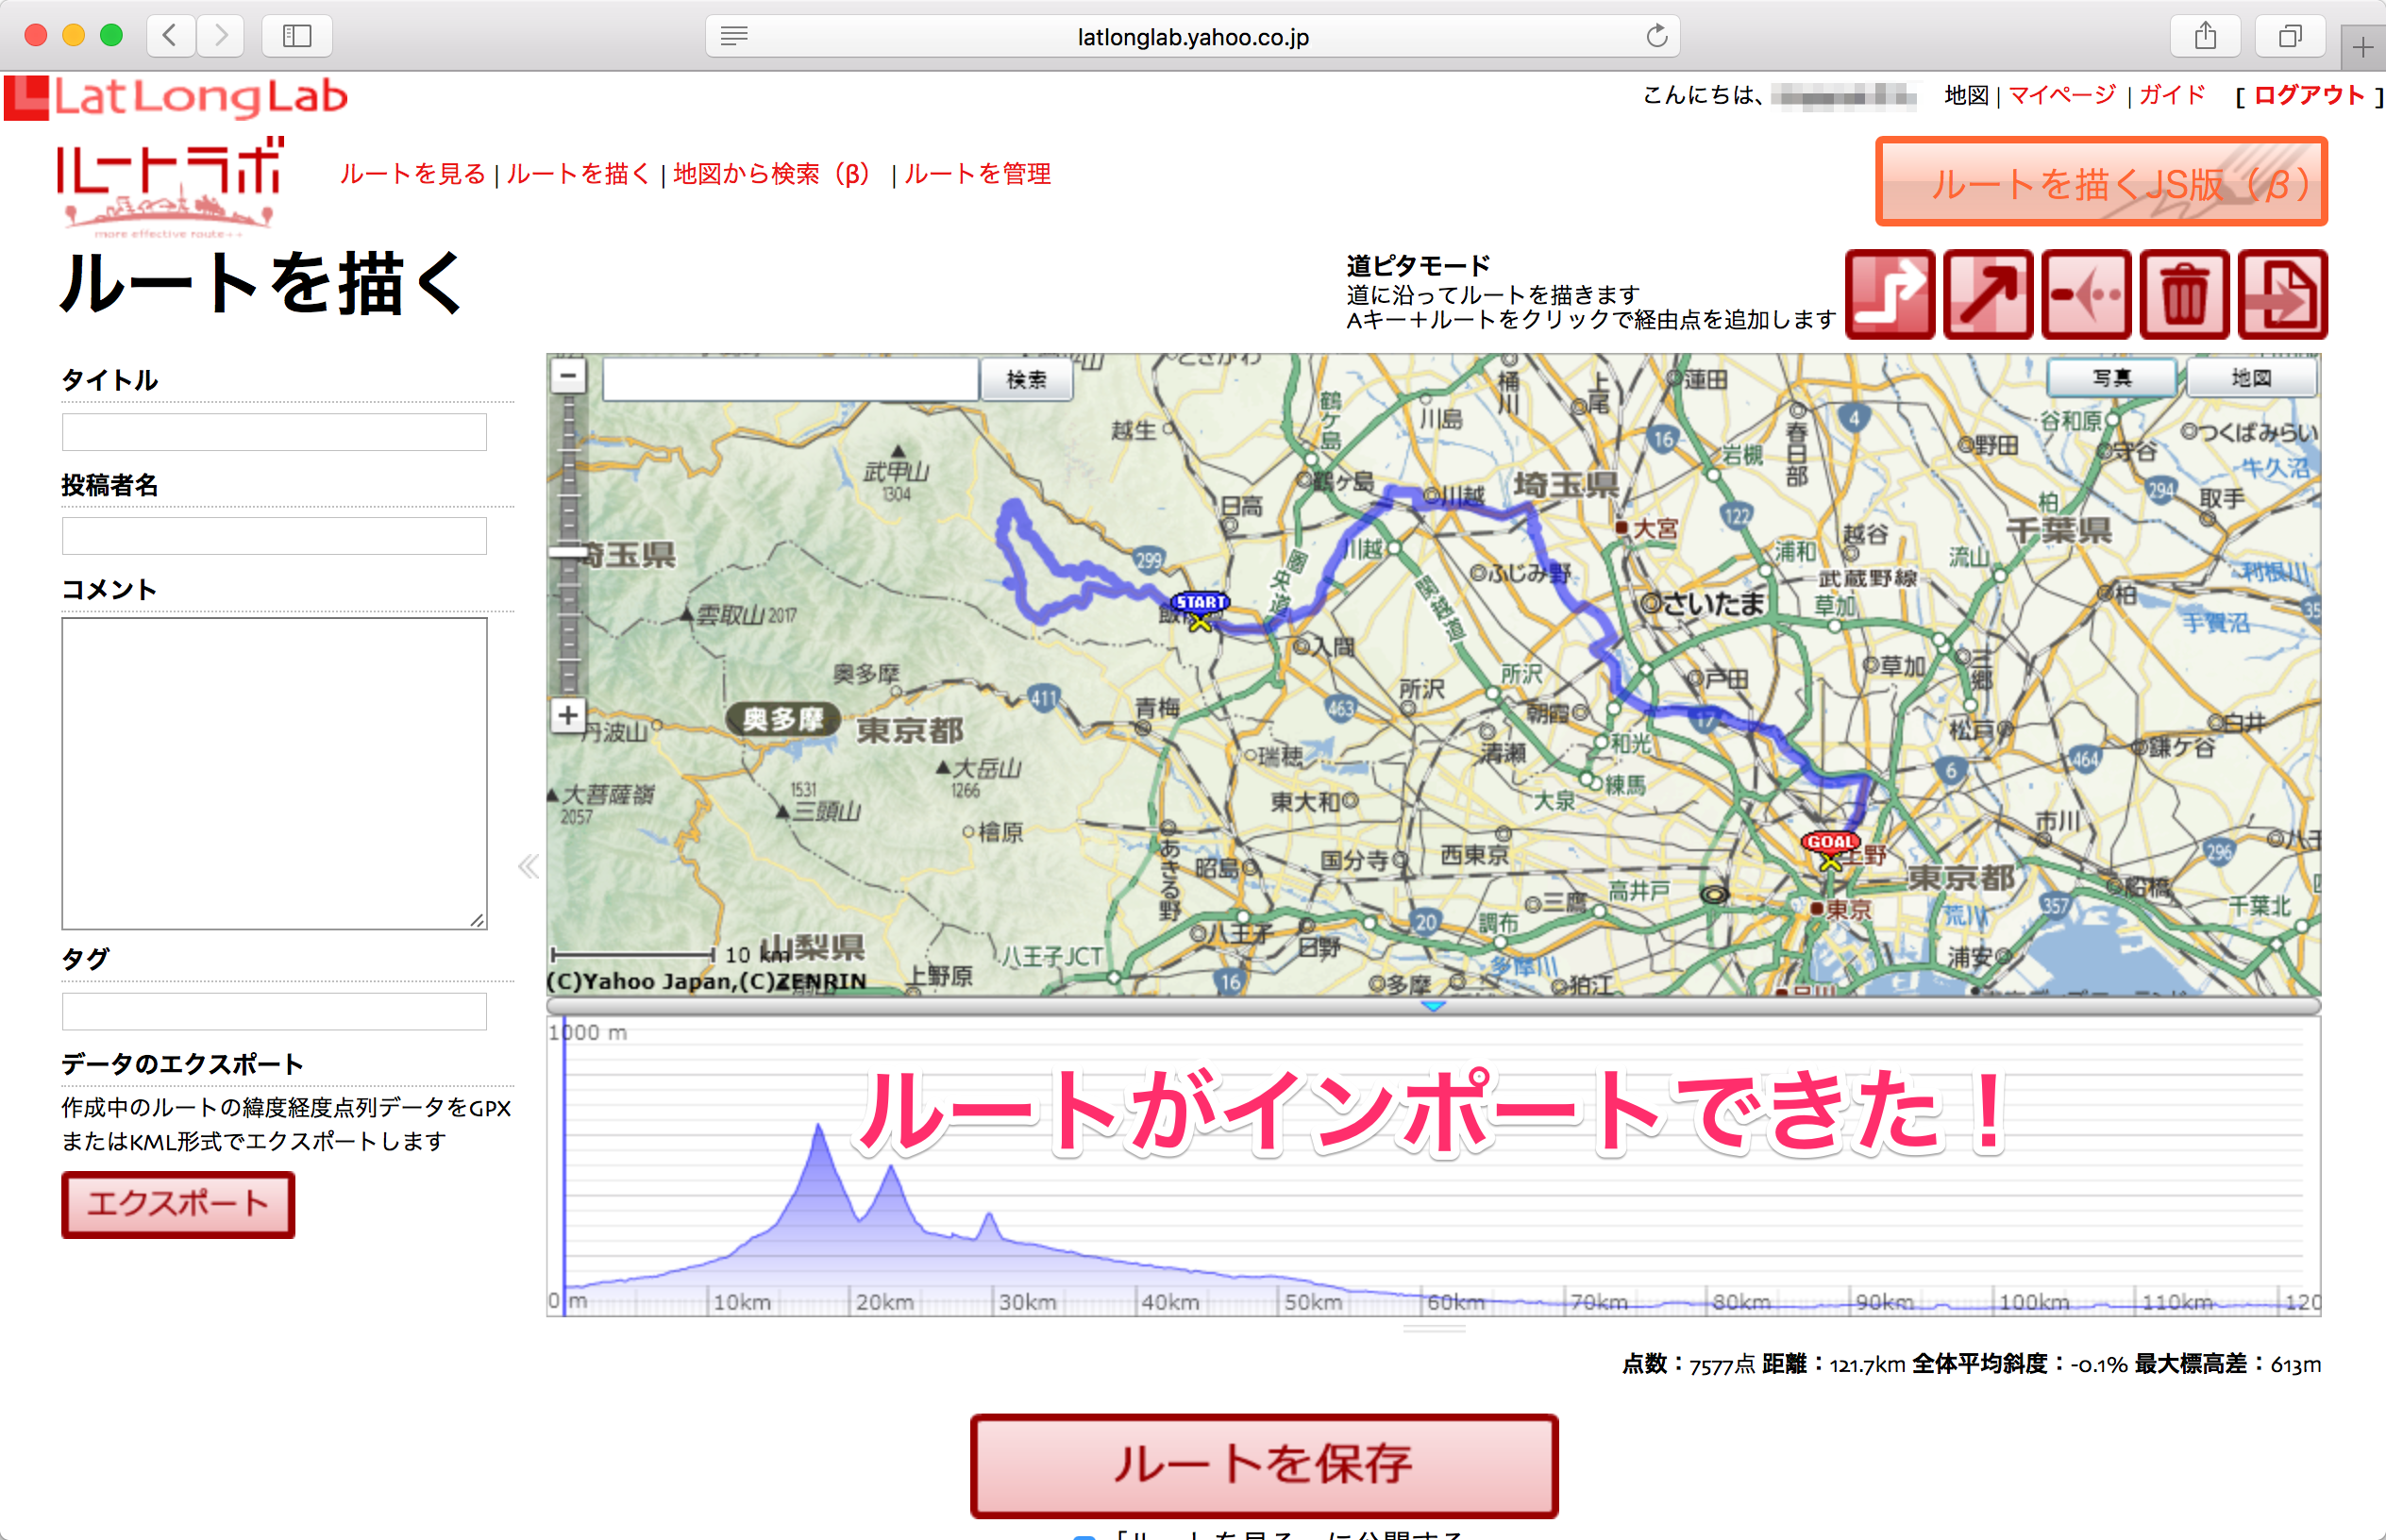Click the map zoom level slider track

coord(568,620)
